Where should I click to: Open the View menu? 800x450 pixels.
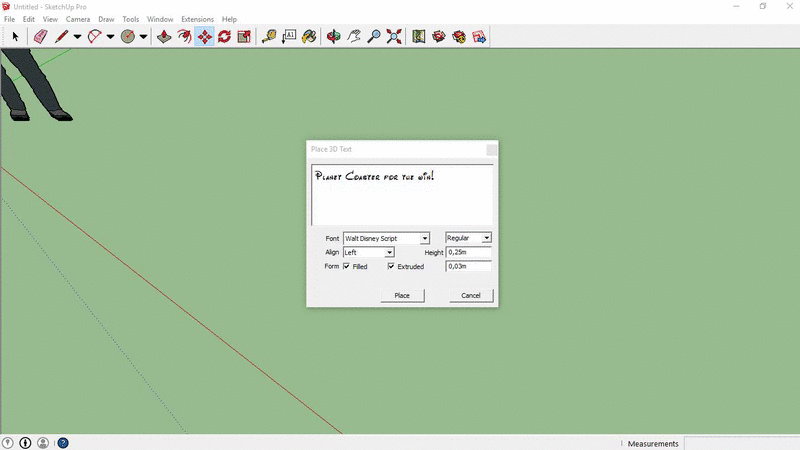pos(50,19)
